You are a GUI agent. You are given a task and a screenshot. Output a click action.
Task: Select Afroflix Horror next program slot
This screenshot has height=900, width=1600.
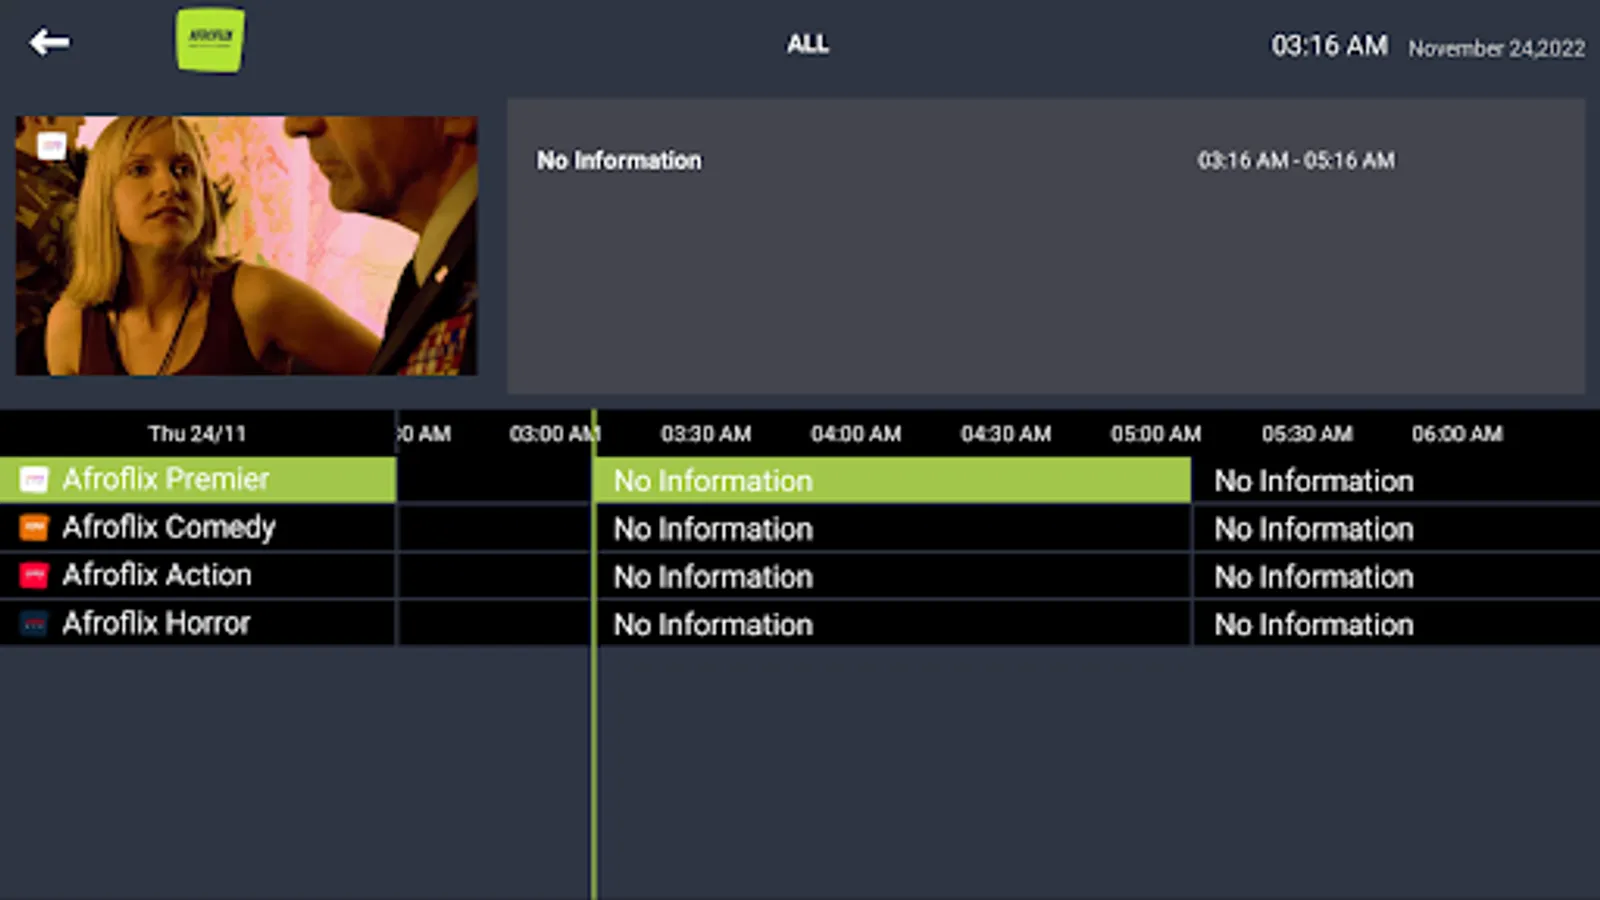tap(1397, 624)
